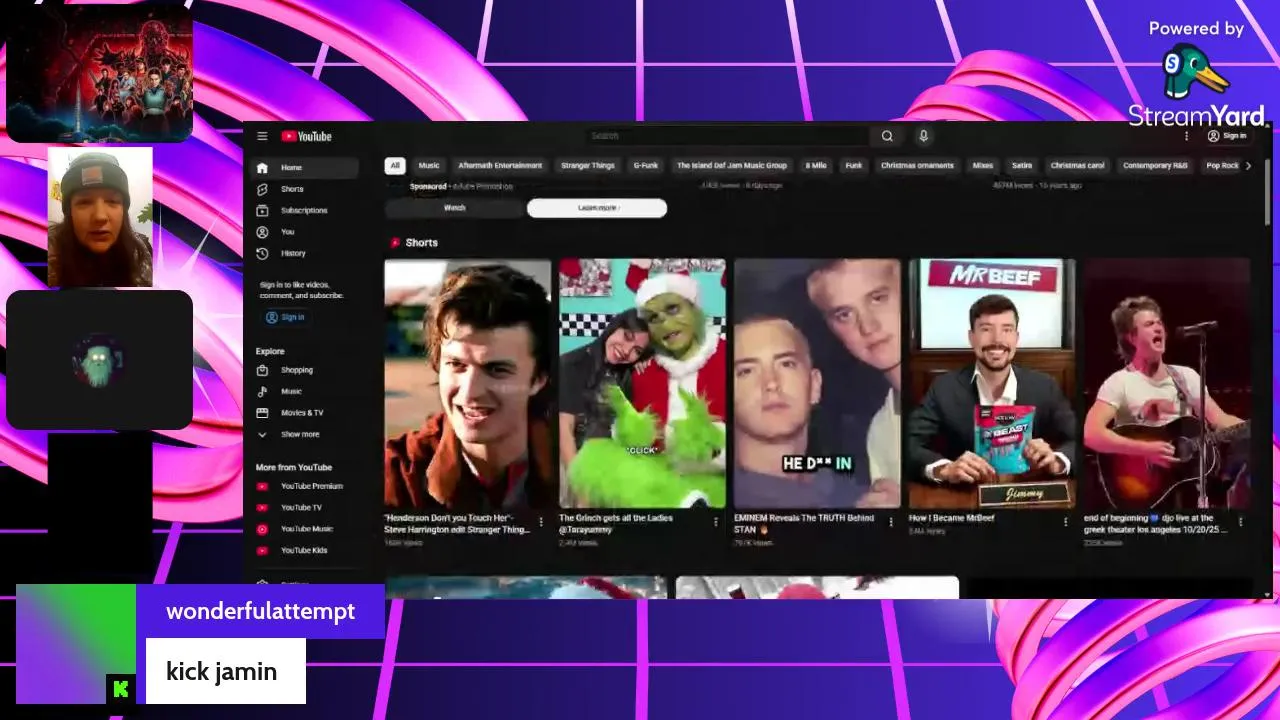Open Shopping under Explore
The image size is (1280, 720).
pyautogui.click(x=305, y=370)
